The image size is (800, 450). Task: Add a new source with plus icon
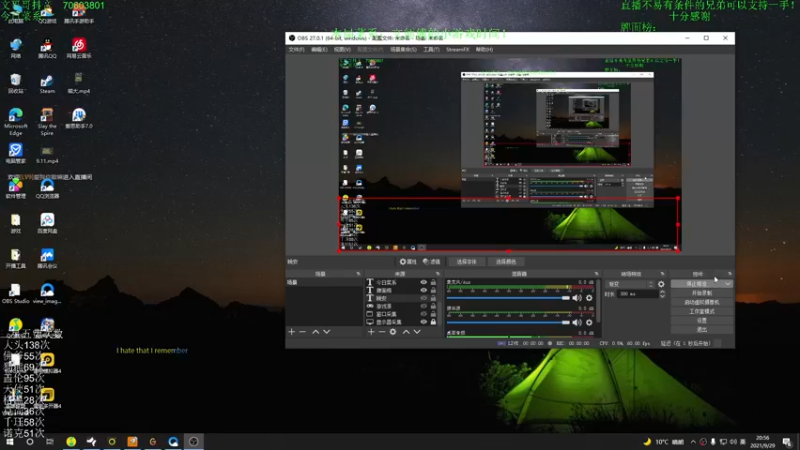point(371,332)
